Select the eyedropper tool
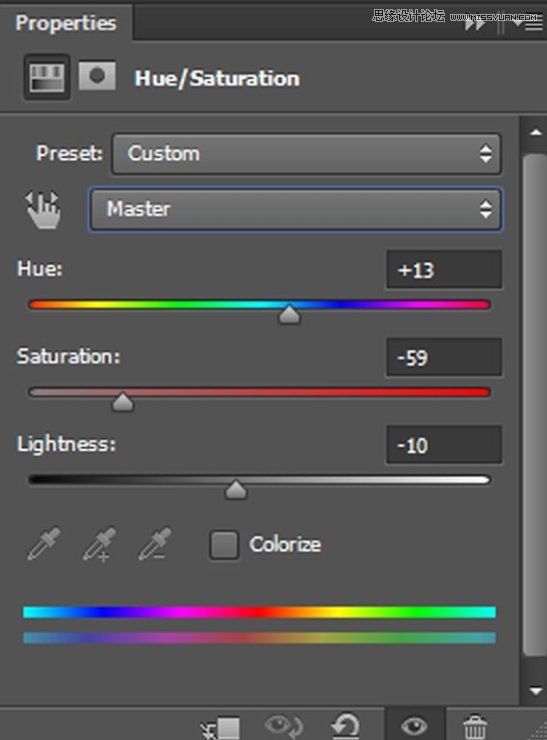 pyautogui.click(x=44, y=544)
